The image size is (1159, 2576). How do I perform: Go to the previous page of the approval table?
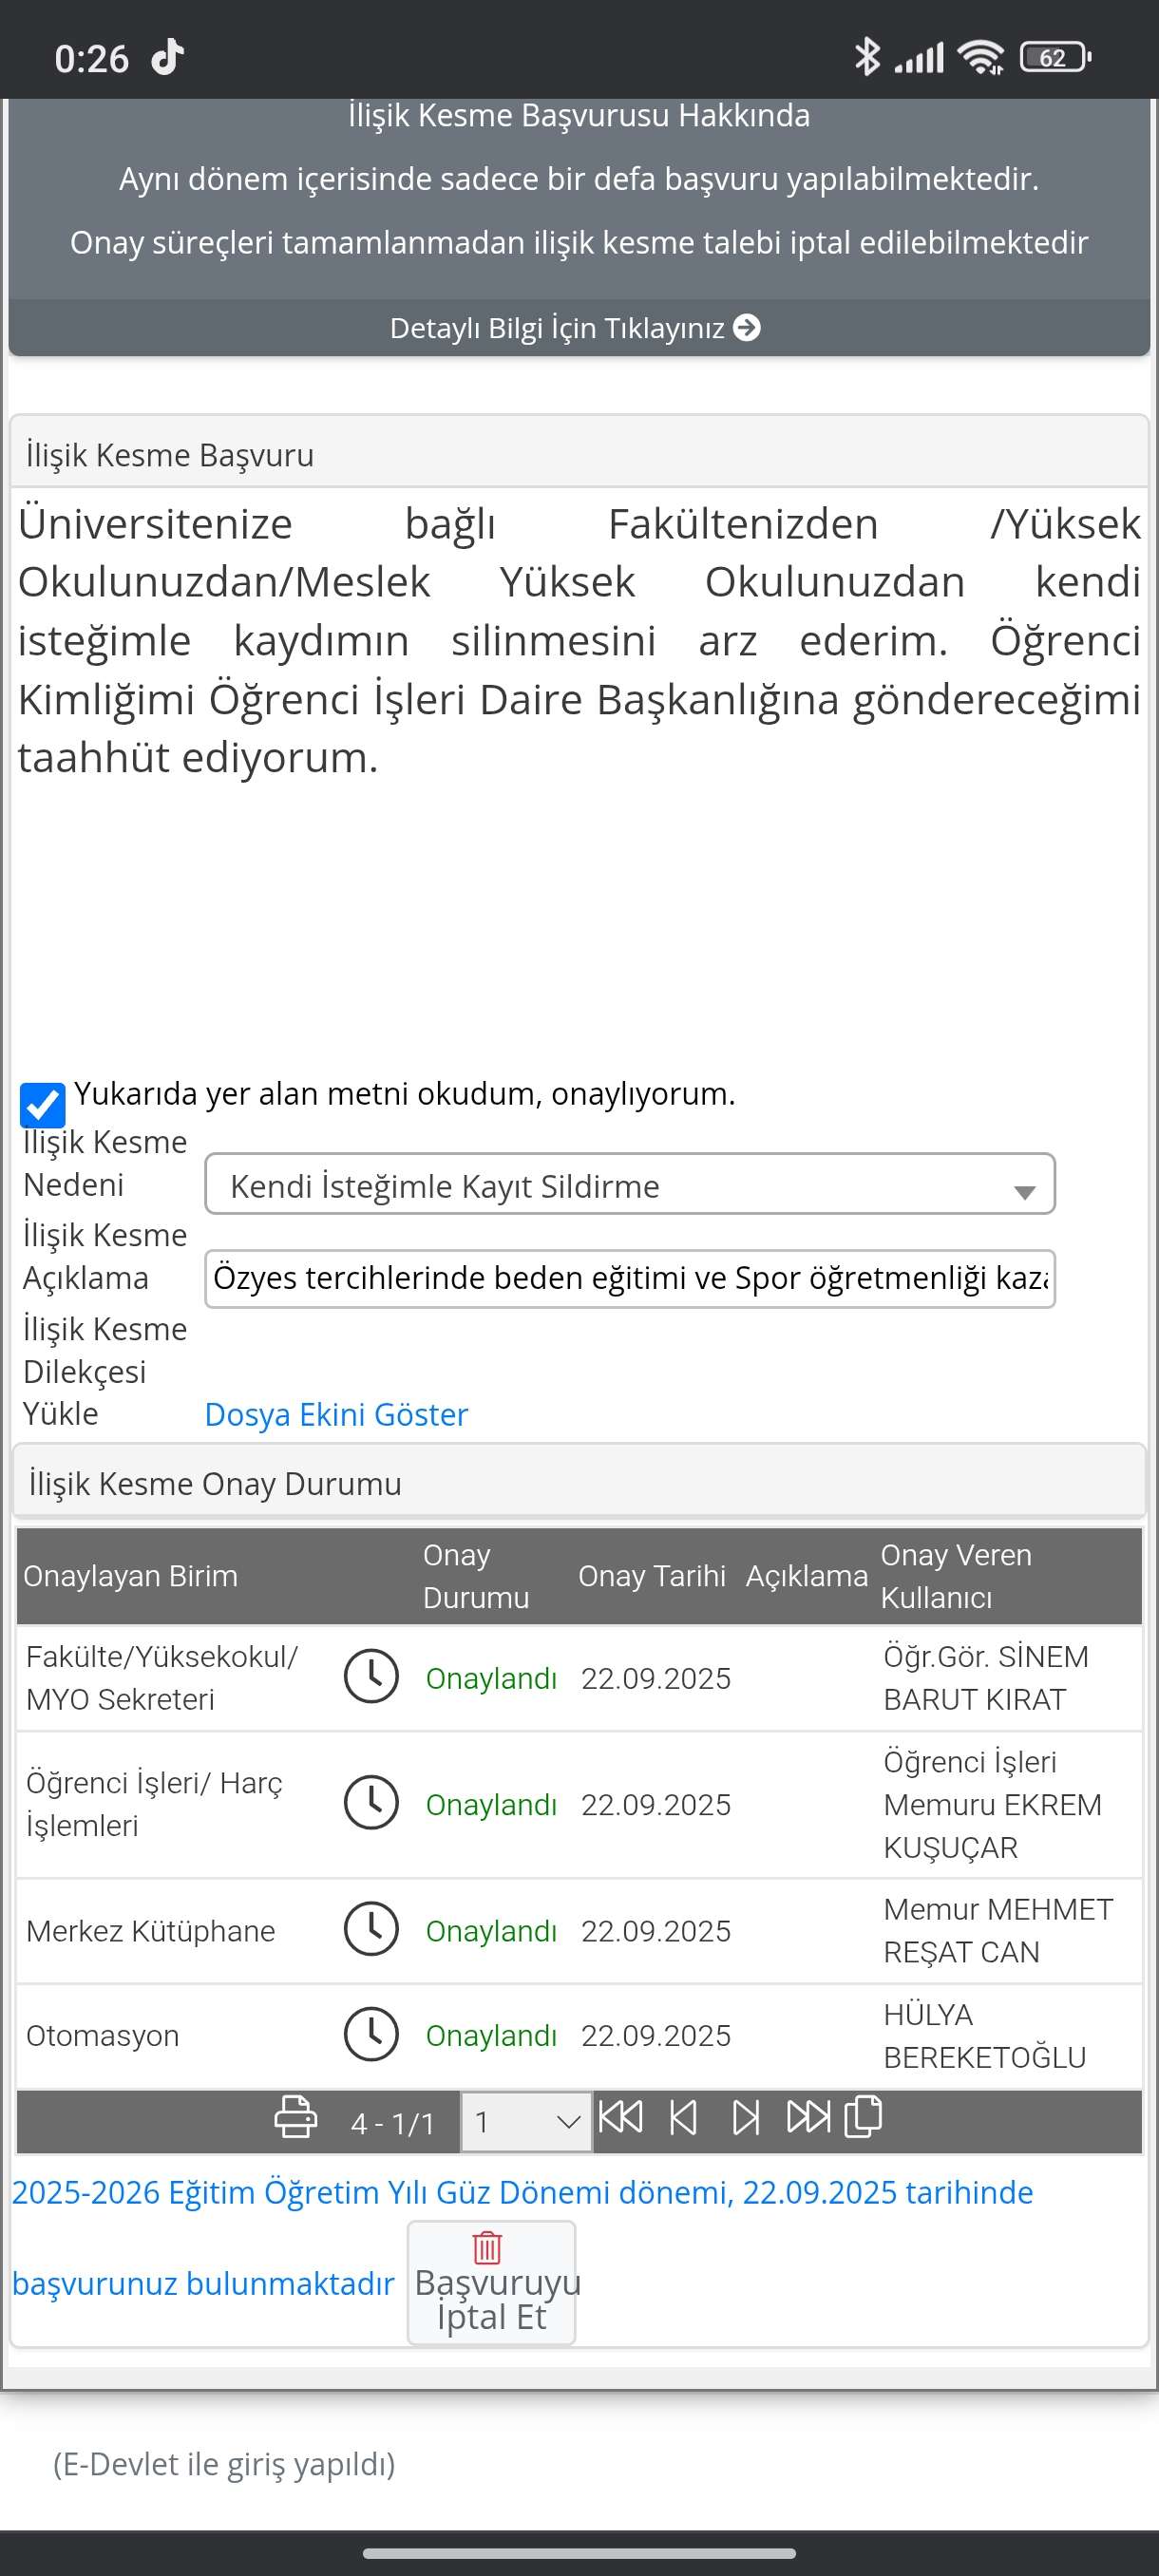pyautogui.click(x=683, y=2117)
